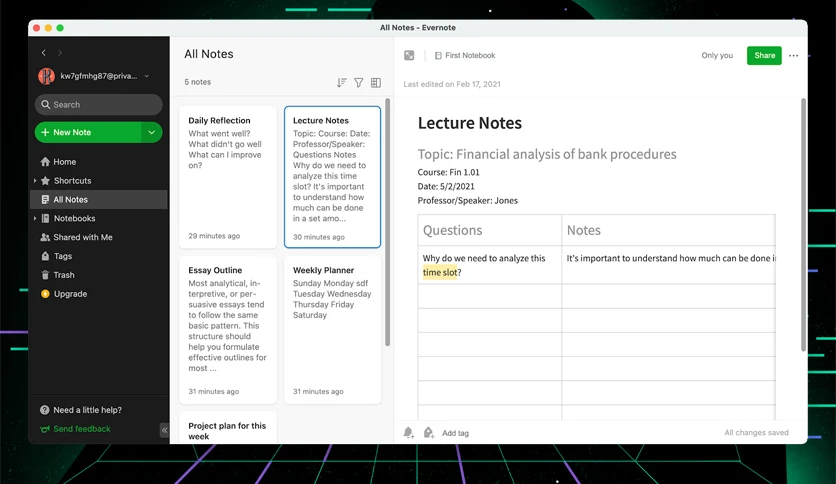Open the New Note dropdown arrow
Viewport: 836px width, 484px height.
click(152, 132)
